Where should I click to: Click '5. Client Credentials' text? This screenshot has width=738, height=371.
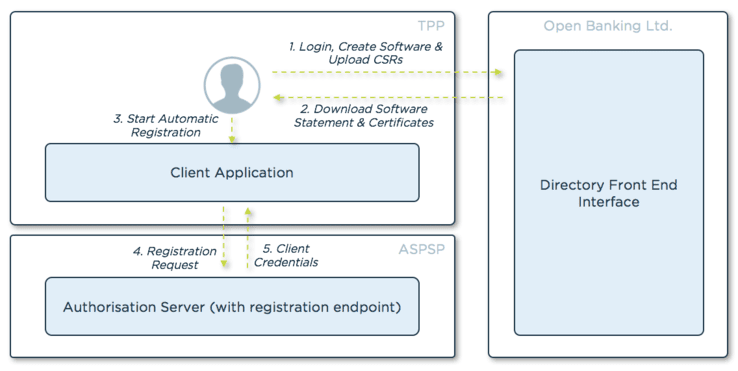[286, 256]
